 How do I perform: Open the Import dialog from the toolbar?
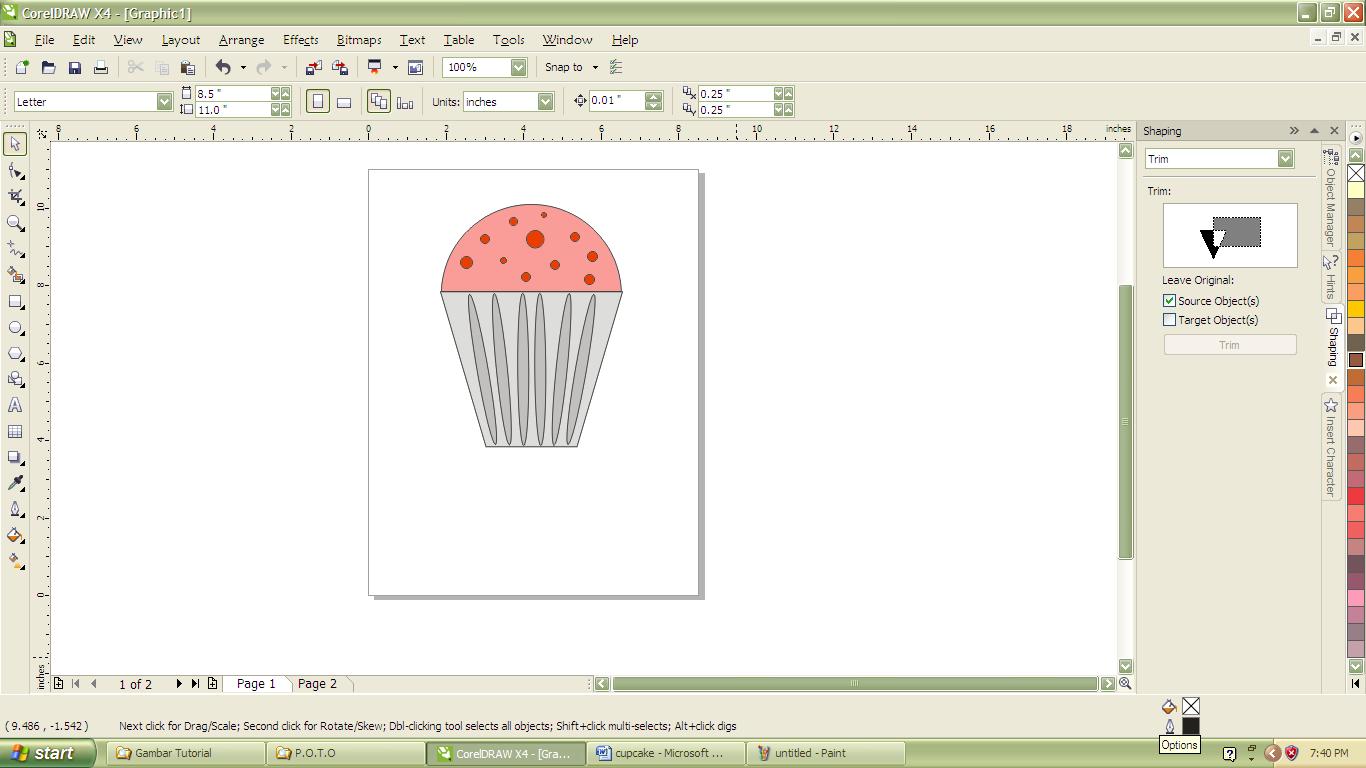click(x=313, y=67)
